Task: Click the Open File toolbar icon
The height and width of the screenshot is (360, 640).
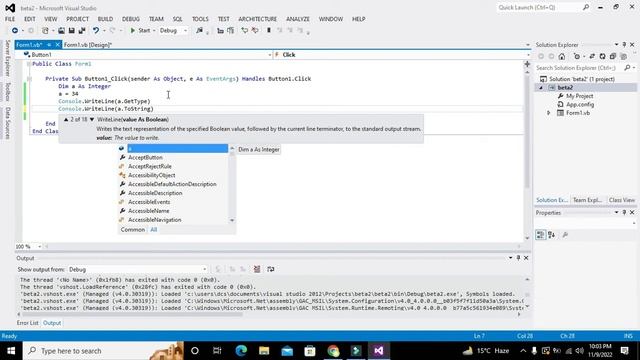Action: point(61,31)
